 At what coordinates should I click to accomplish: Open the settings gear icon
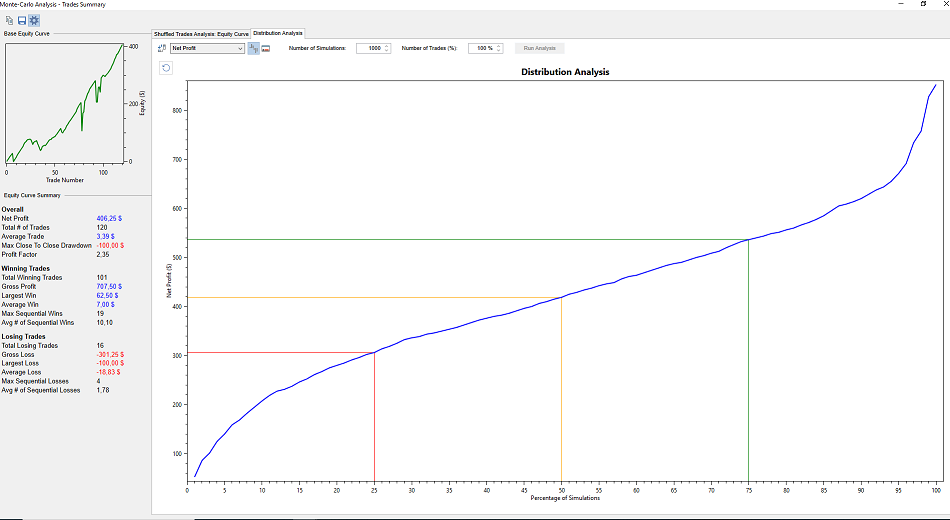pyautogui.click(x=34, y=20)
